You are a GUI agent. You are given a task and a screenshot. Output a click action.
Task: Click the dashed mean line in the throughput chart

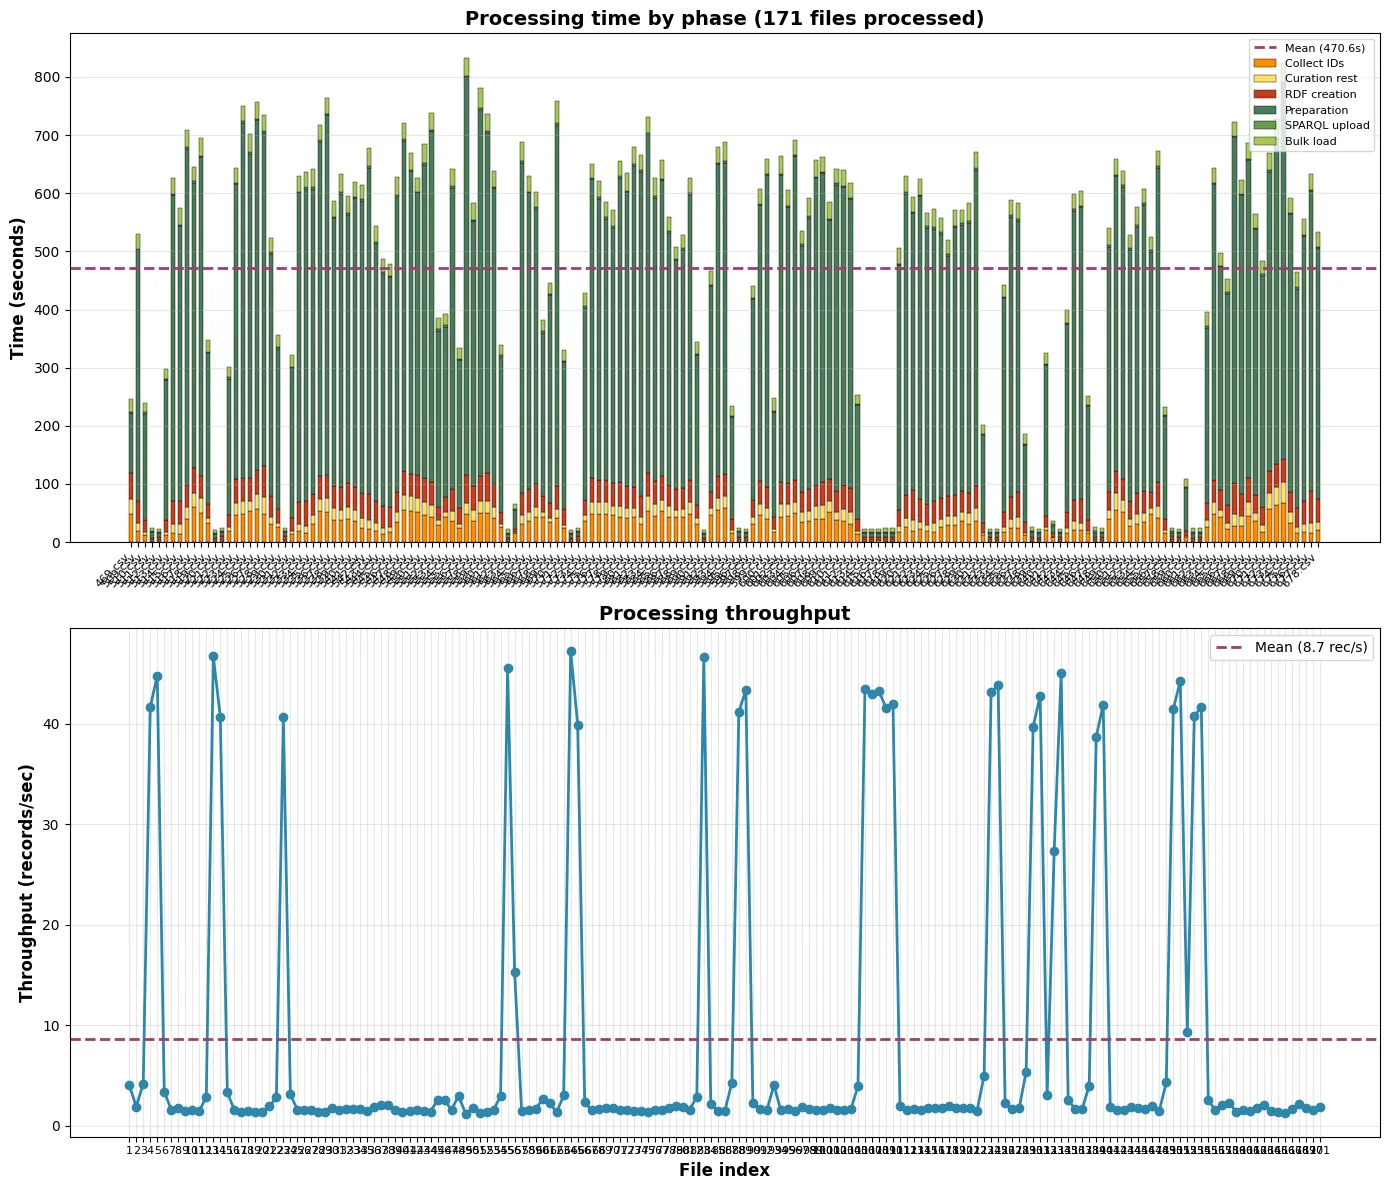click(x=700, y=1040)
